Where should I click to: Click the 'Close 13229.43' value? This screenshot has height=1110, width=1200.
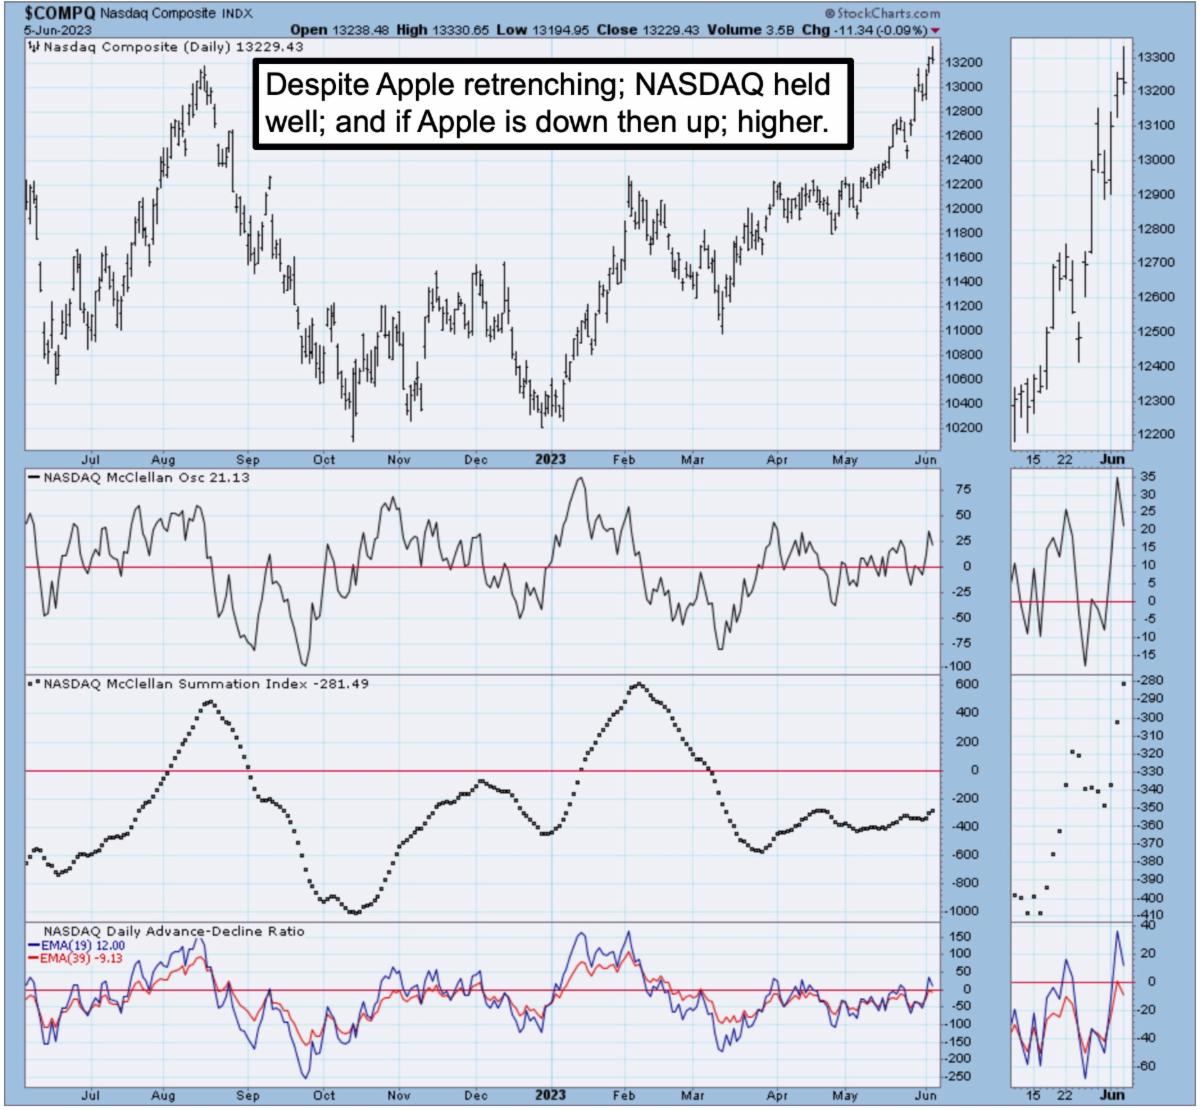point(648,30)
